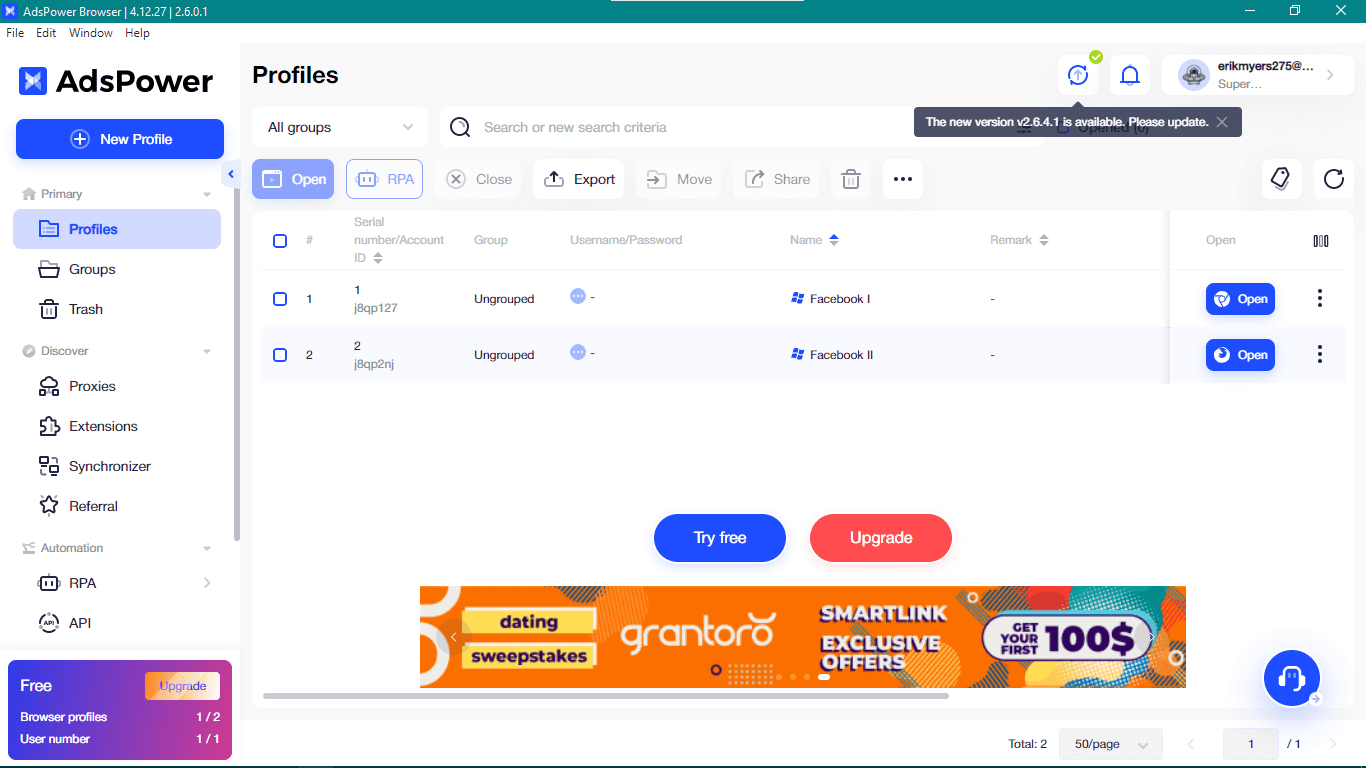Image resolution: width=1366 pixels, height=768 pixels.
Task: Open the Window menu
Action: pyautogui.click(x=91, y=33)
